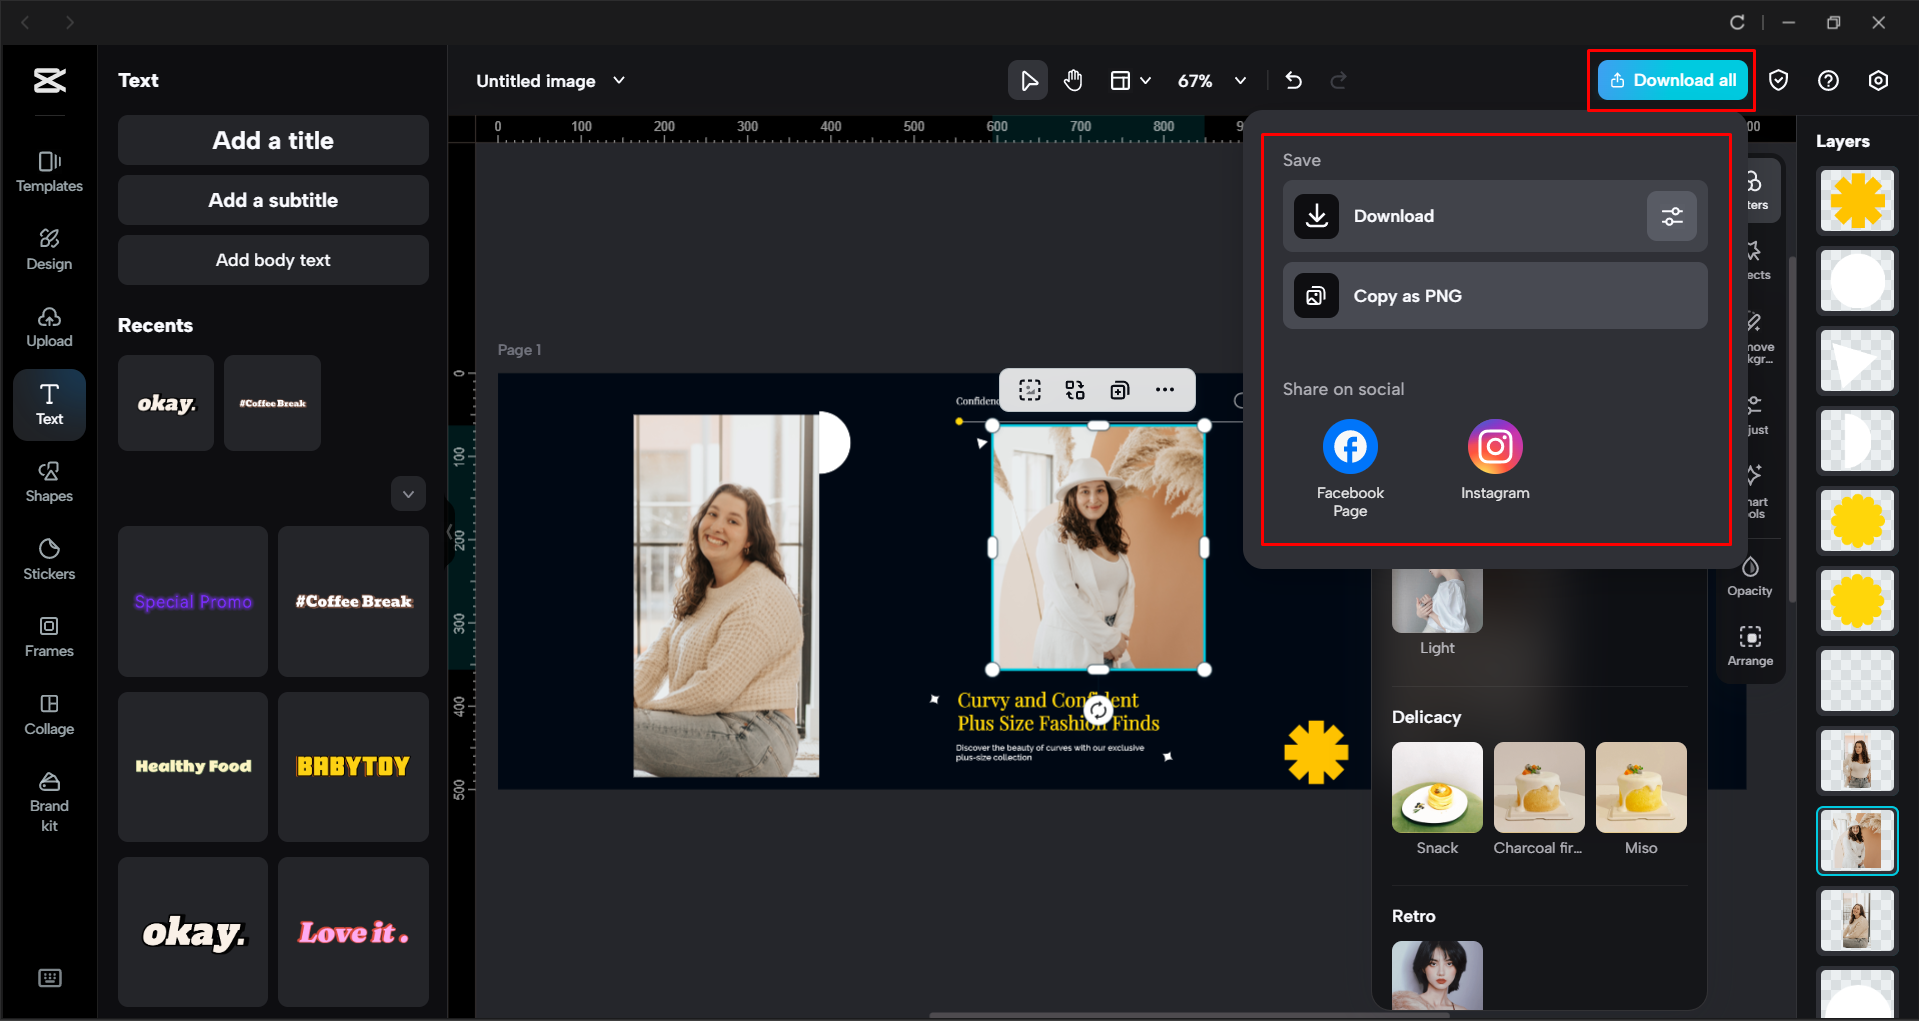The width and height of the screenshot is (1919, 1021).
Task: Open the help question mark icon
Action: pyautogui.click(x=1827, y=81)
